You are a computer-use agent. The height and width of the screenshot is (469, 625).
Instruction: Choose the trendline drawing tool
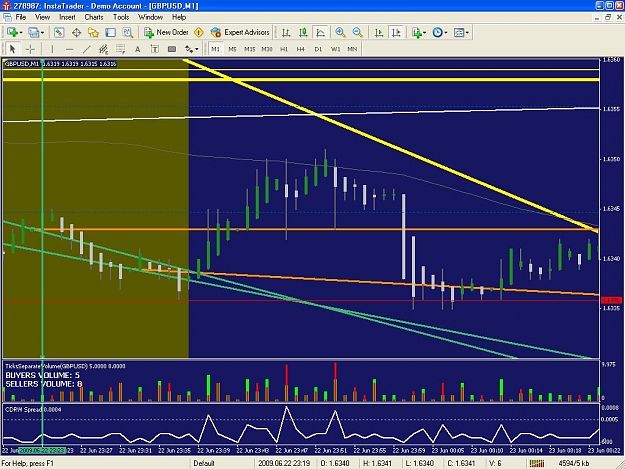(x=86, y=49)
